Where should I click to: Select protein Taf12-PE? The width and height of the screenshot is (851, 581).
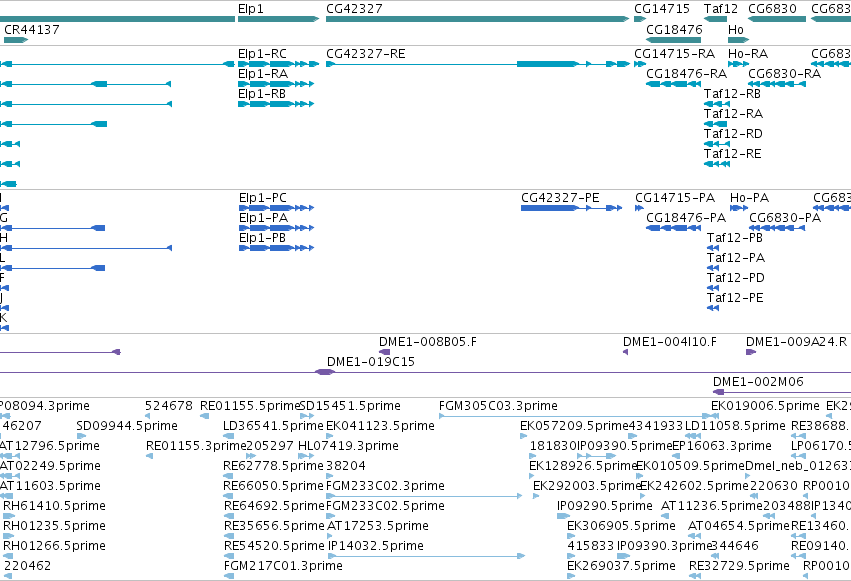713,308
